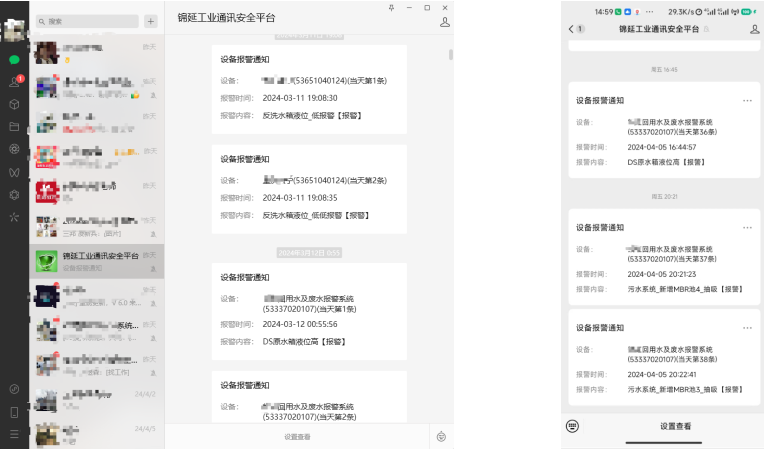Open the Contacts icon with red badge
764x455 pixels.
pos(15,82)
